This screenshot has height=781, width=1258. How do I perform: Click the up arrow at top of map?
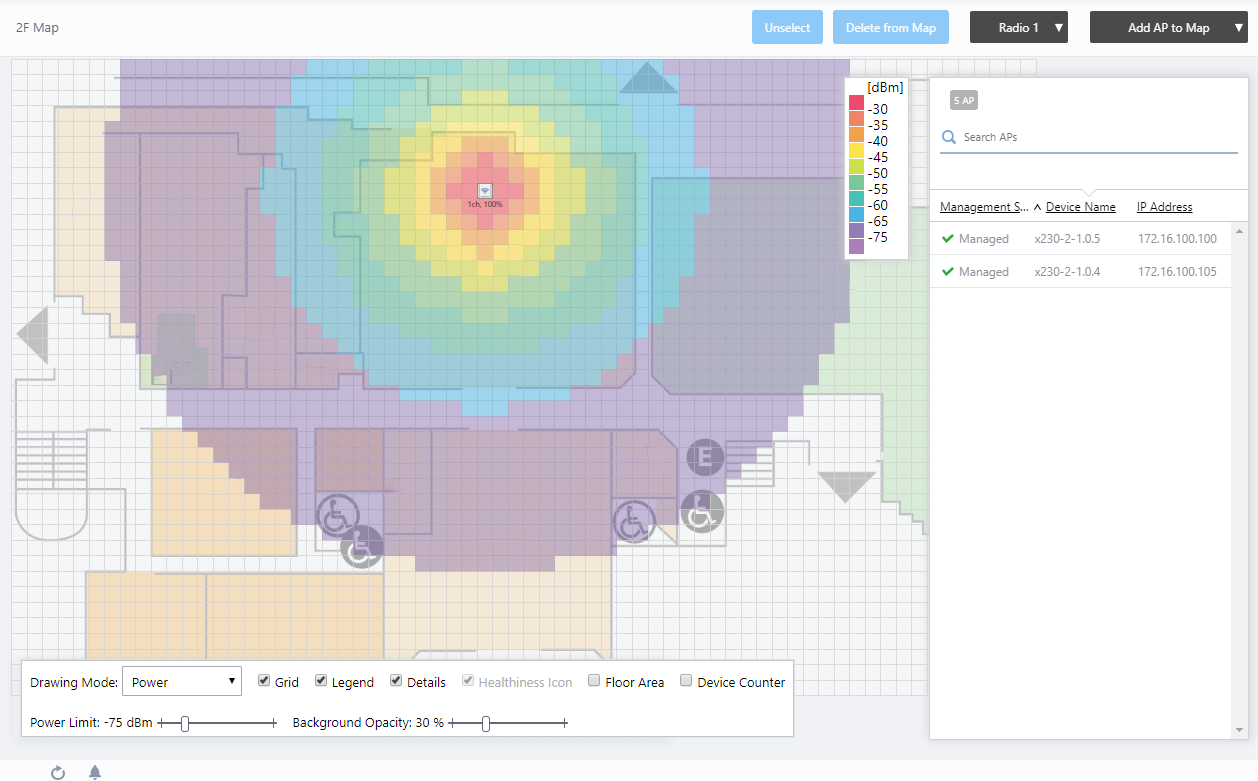tap(648, 78)
